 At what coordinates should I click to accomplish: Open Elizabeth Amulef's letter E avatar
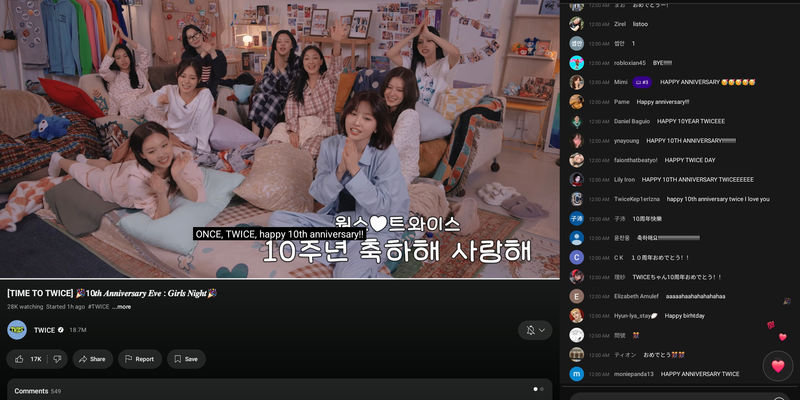(577, 296)
